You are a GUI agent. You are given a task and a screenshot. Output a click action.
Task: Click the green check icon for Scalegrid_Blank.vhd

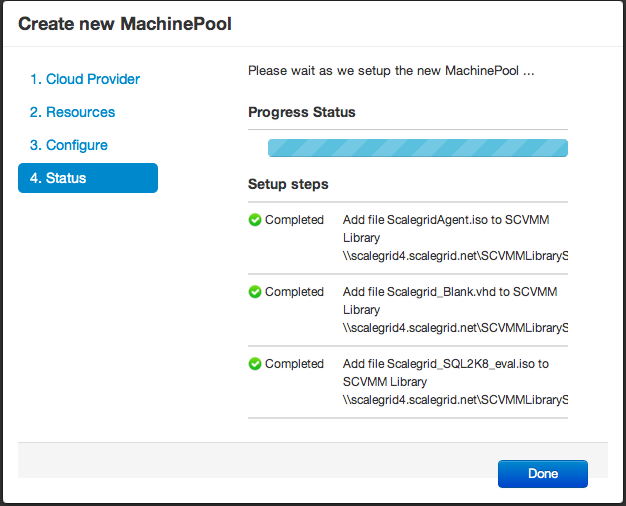click(x=255, y=292)
